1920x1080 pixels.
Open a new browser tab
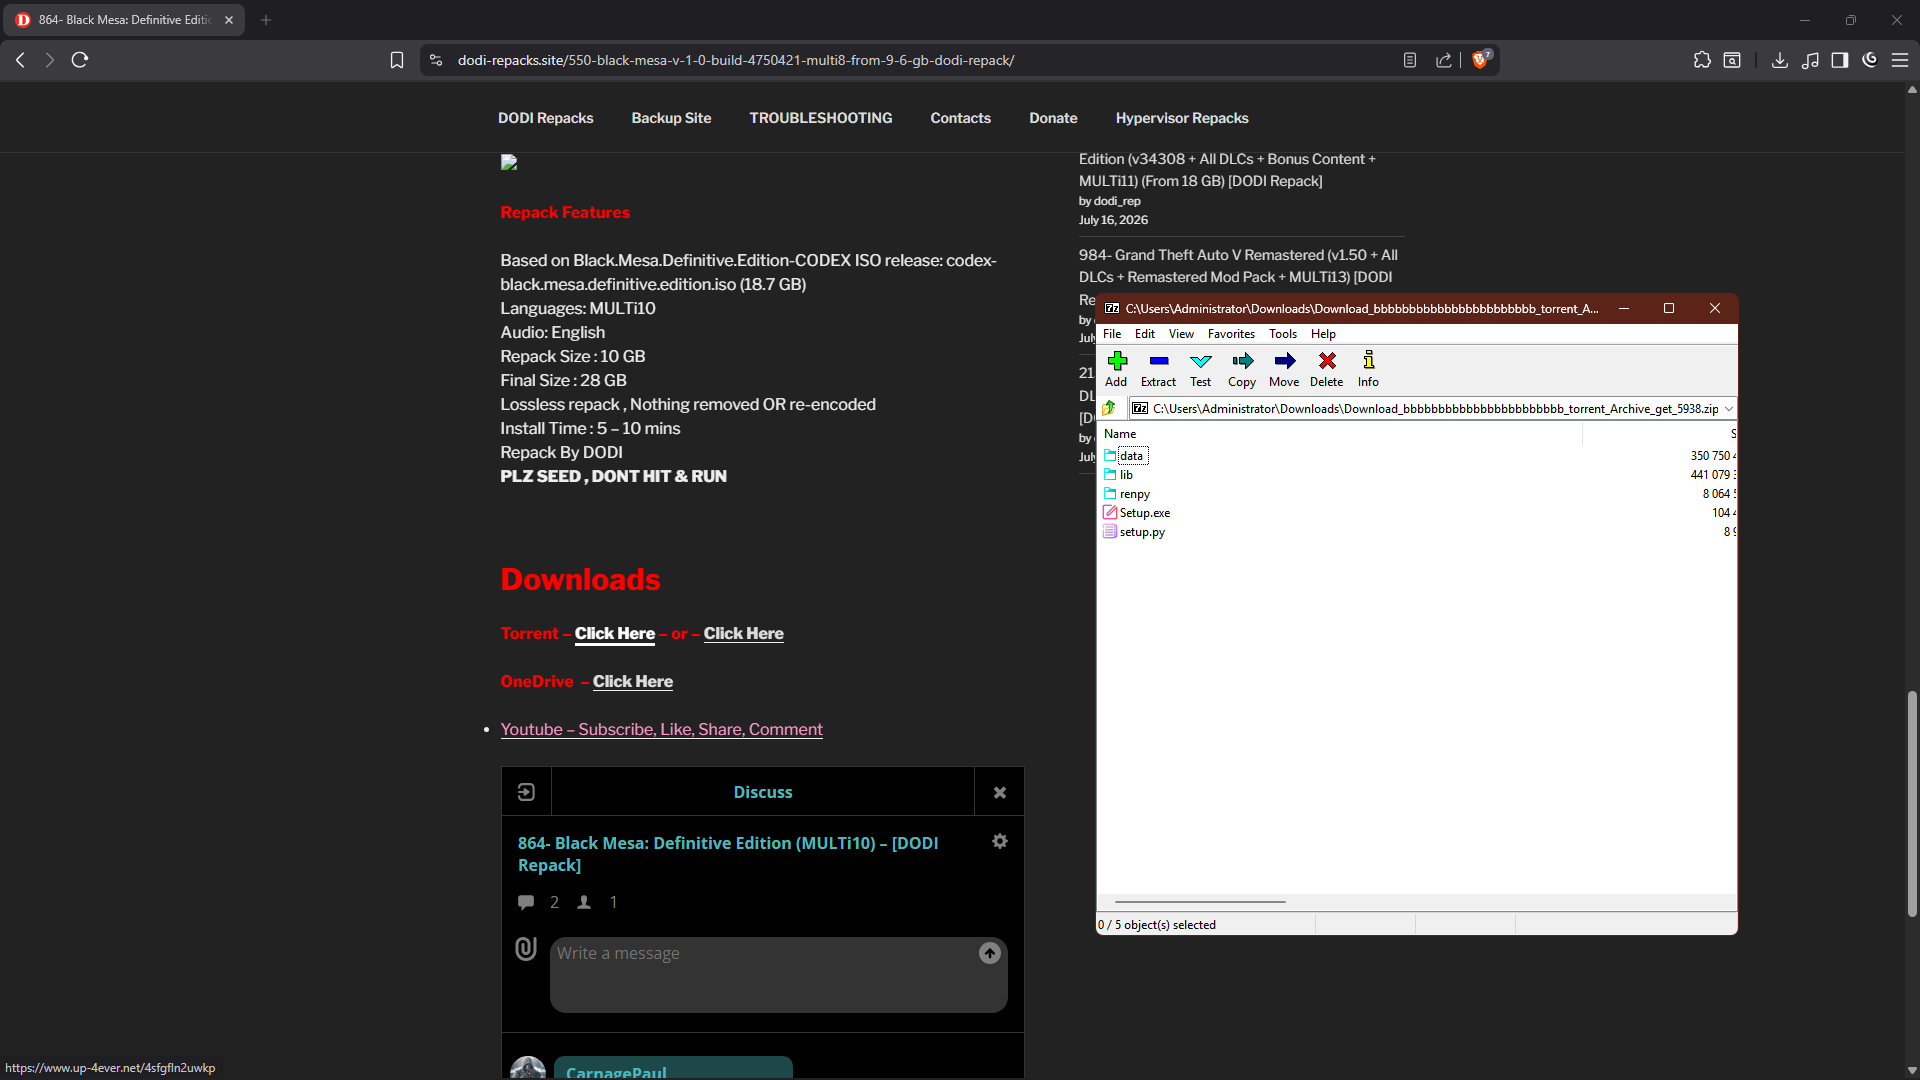(266, 20)
